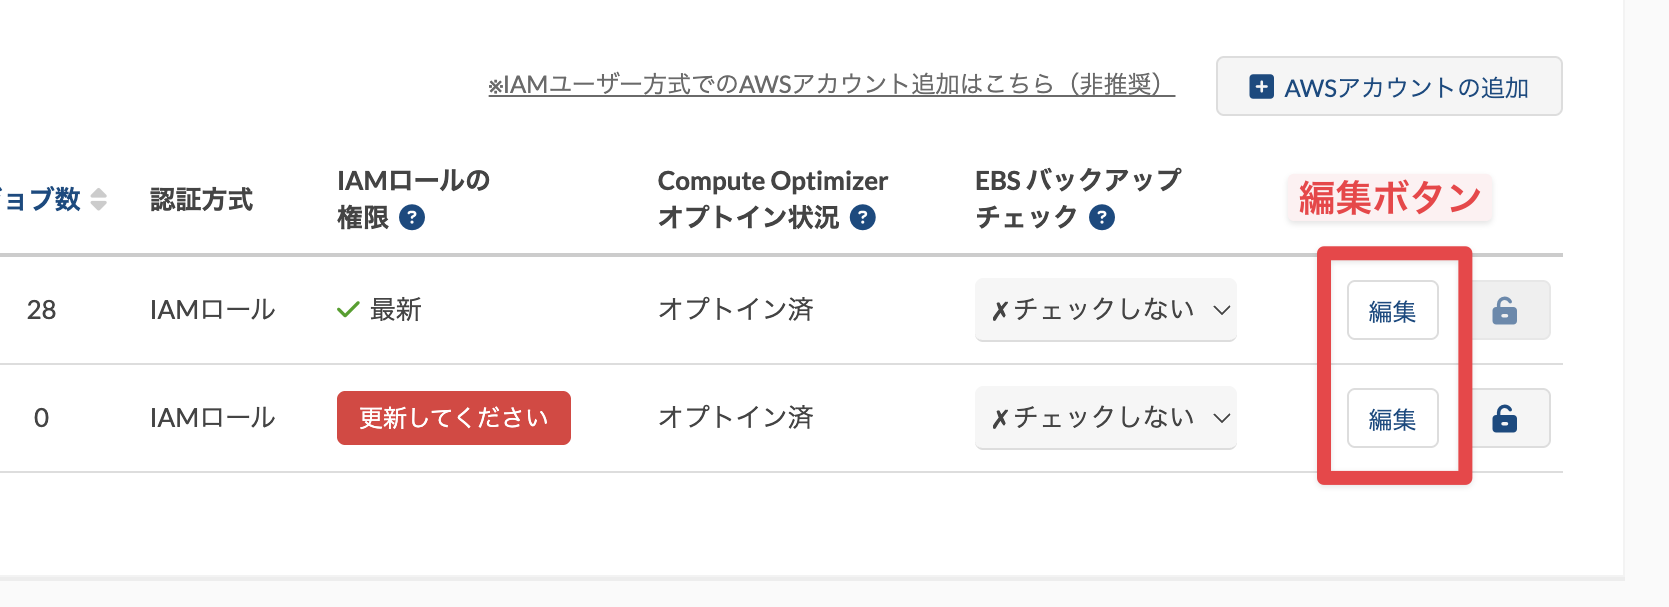The height and width of the screenshot is (607, 1669).
Task: Open help icon beside EBS バックアップチェック
Action: coord(1102,217)
